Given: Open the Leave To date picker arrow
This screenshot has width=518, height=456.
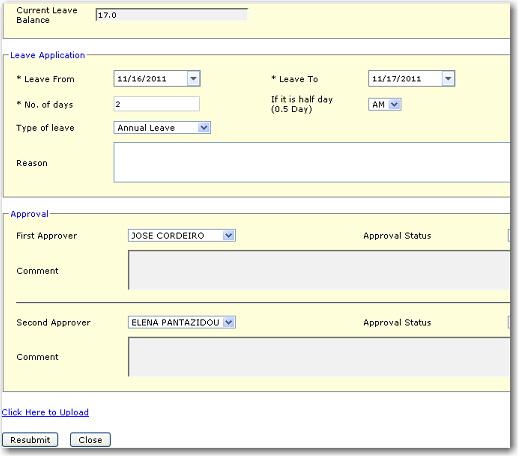Looking at the screenshot, I should point(448,79).
